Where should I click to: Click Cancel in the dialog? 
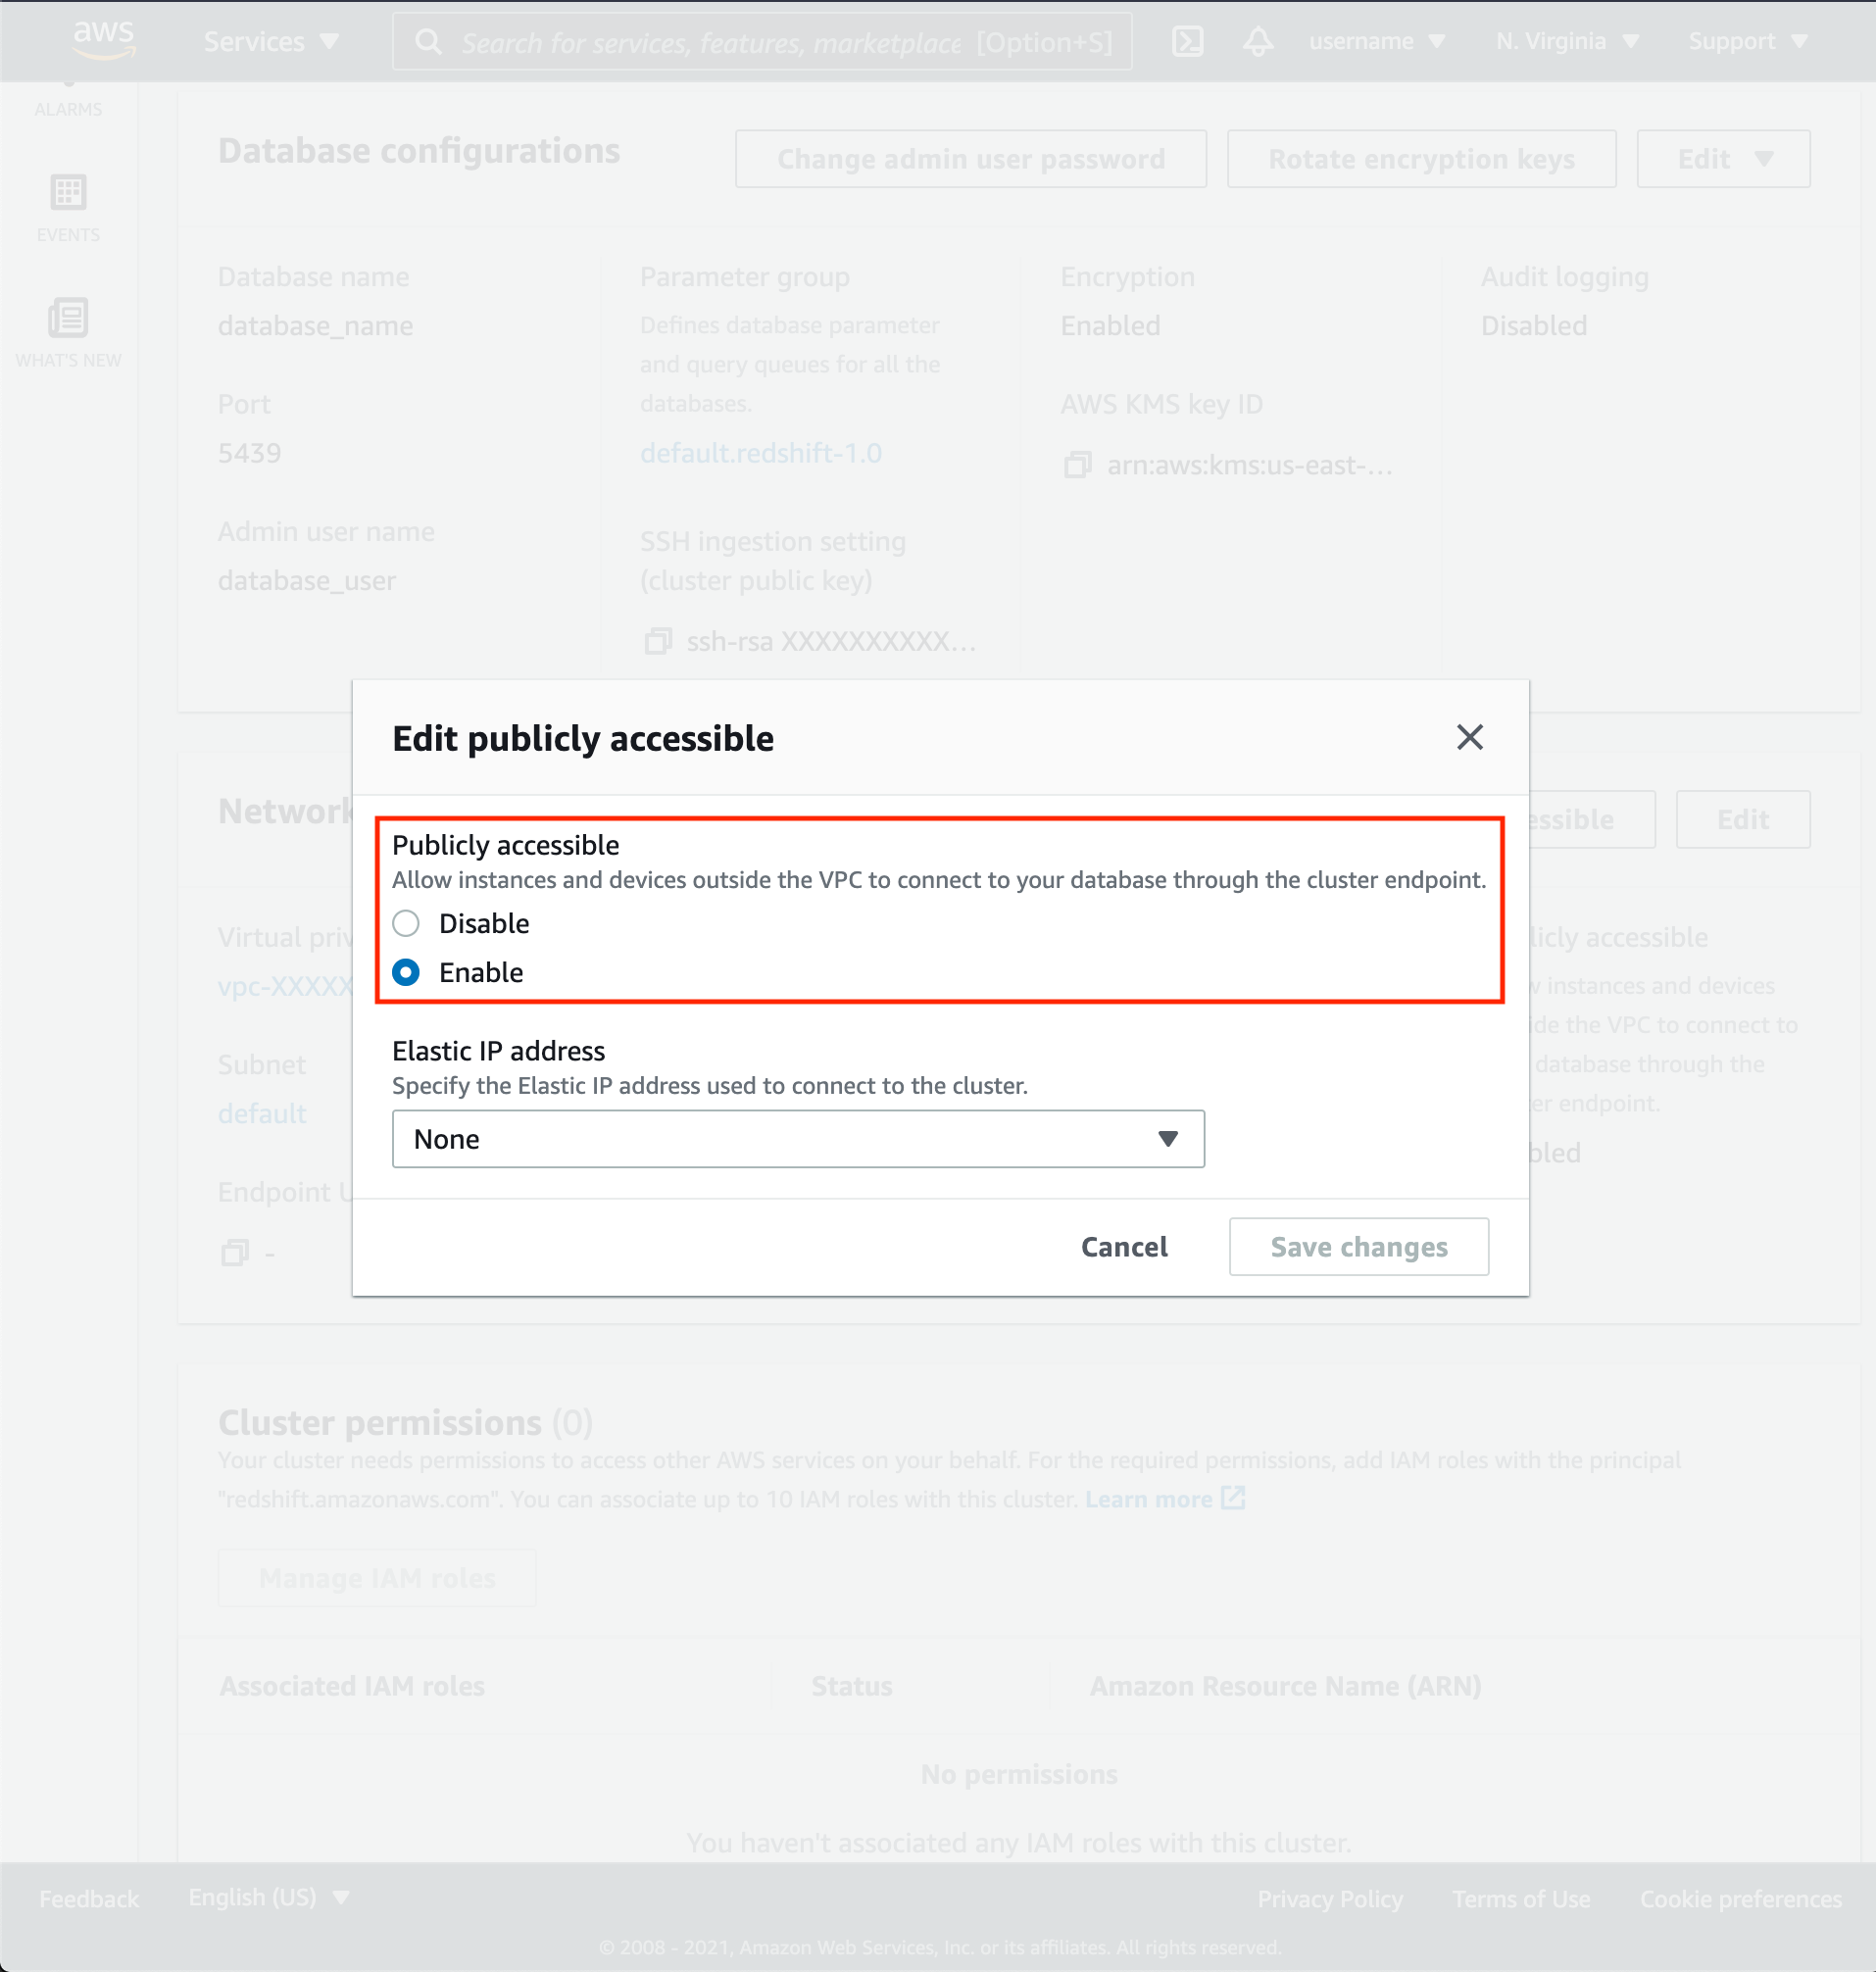coord(1124,1247)
